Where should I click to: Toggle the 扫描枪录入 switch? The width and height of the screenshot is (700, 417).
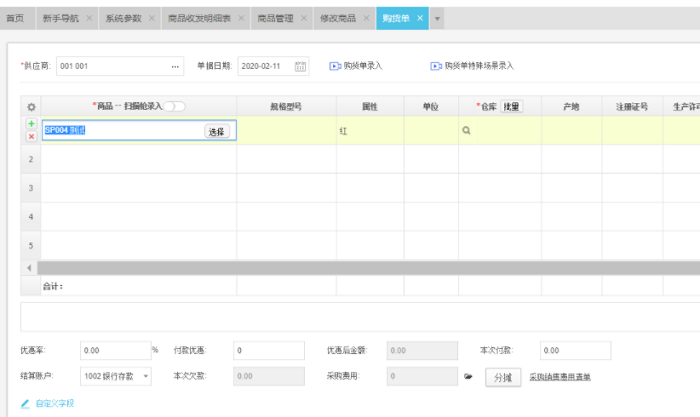pos(174,106)
